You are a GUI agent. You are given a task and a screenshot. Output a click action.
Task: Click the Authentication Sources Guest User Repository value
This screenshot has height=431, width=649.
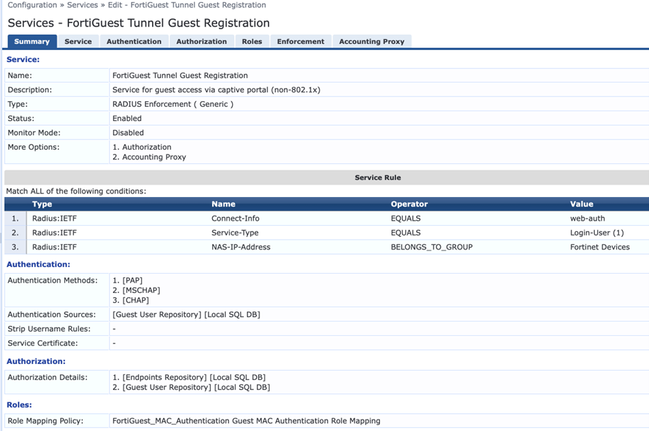tap(186, 315)
